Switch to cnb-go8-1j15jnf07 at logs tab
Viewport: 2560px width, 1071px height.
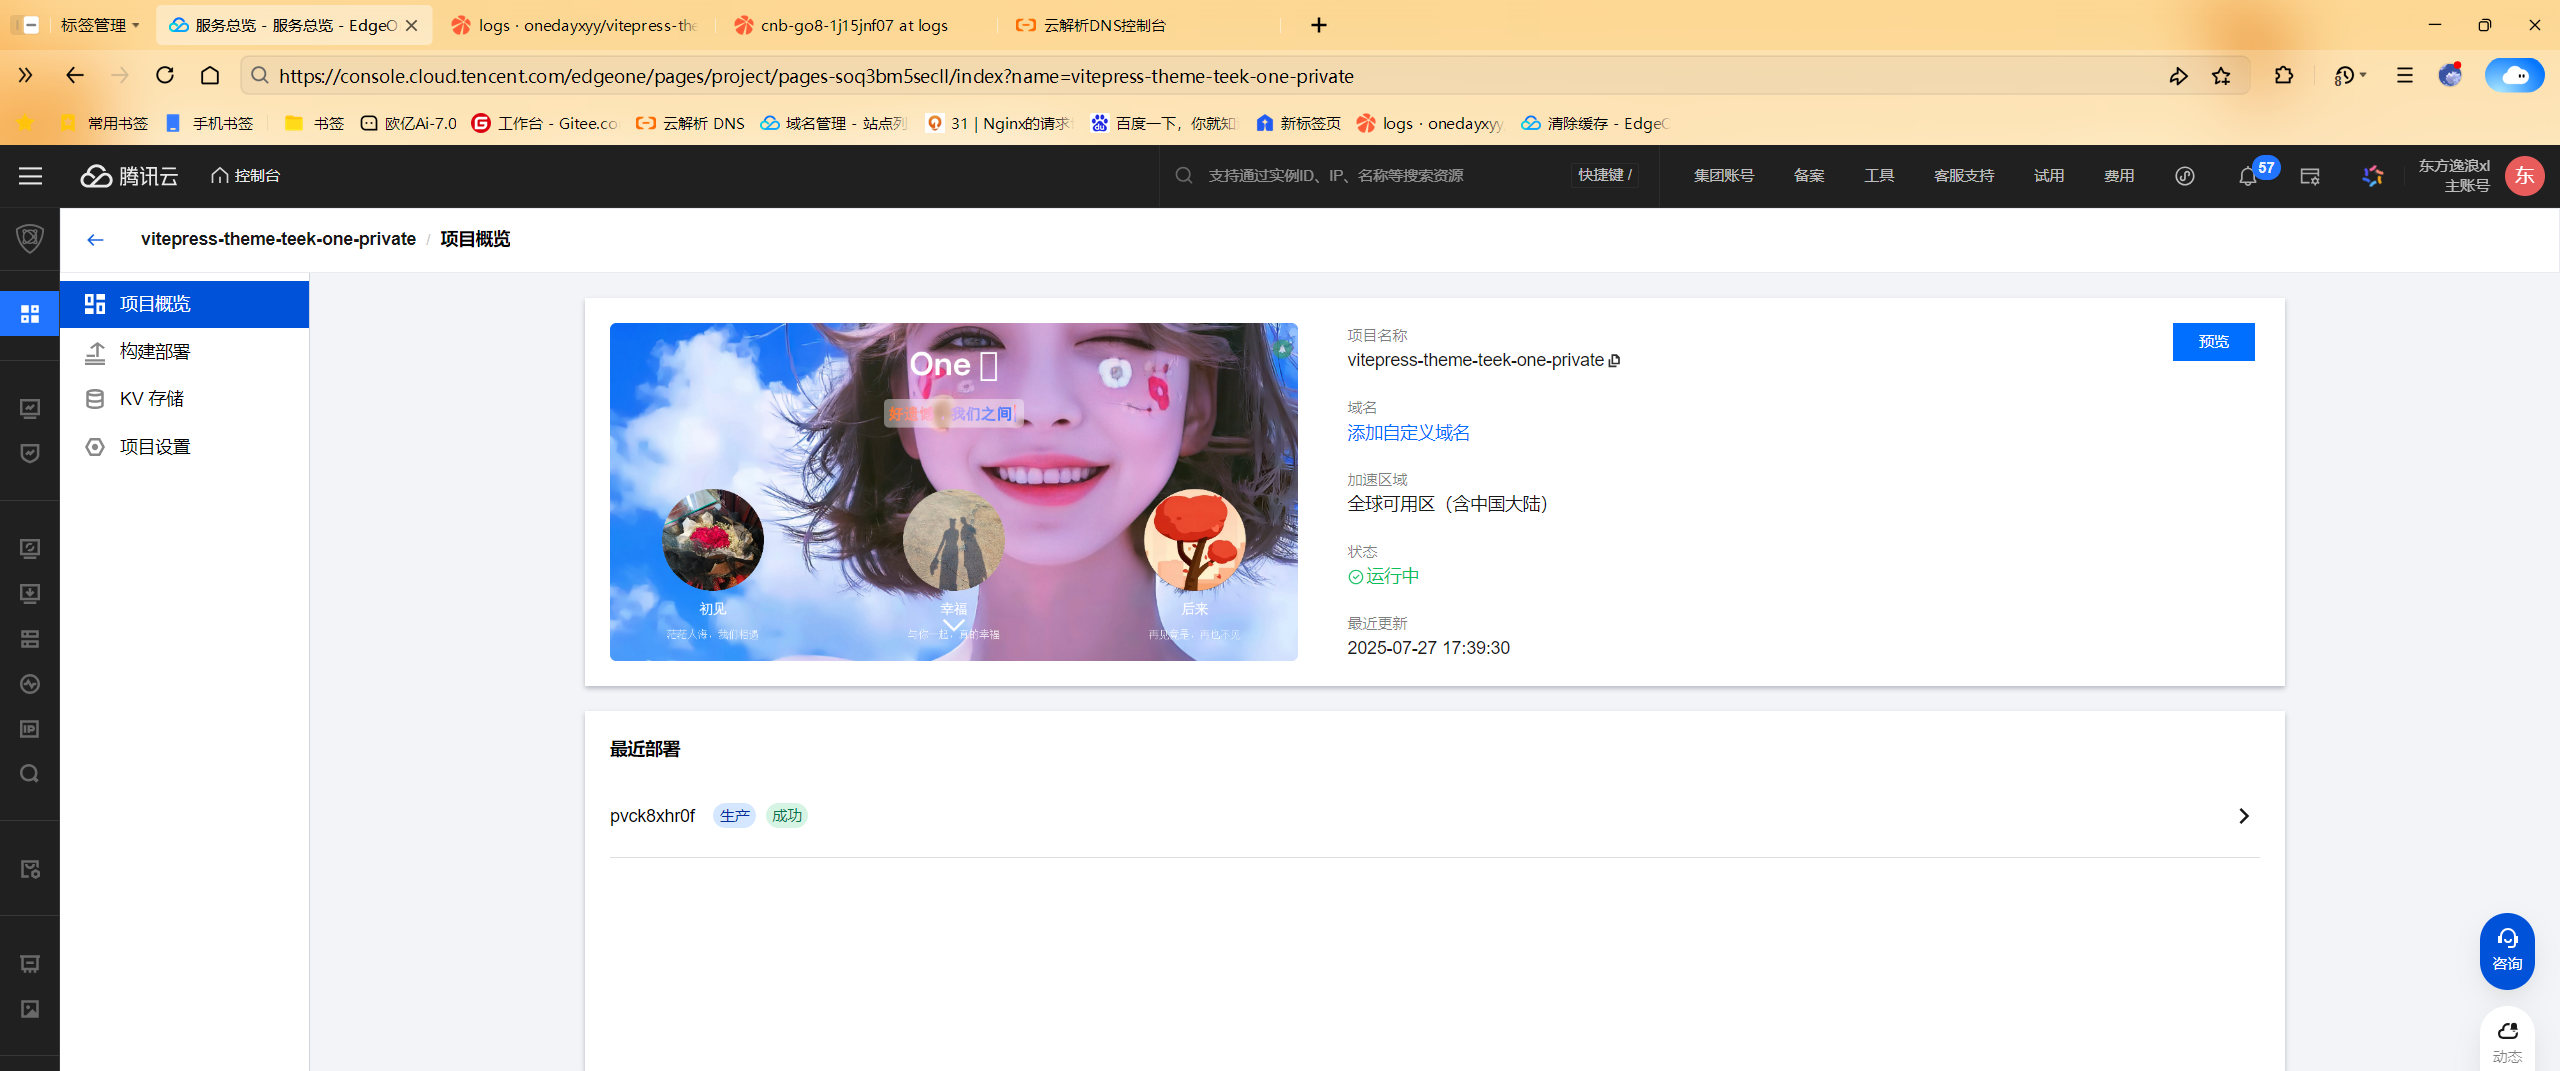point(856,25)
